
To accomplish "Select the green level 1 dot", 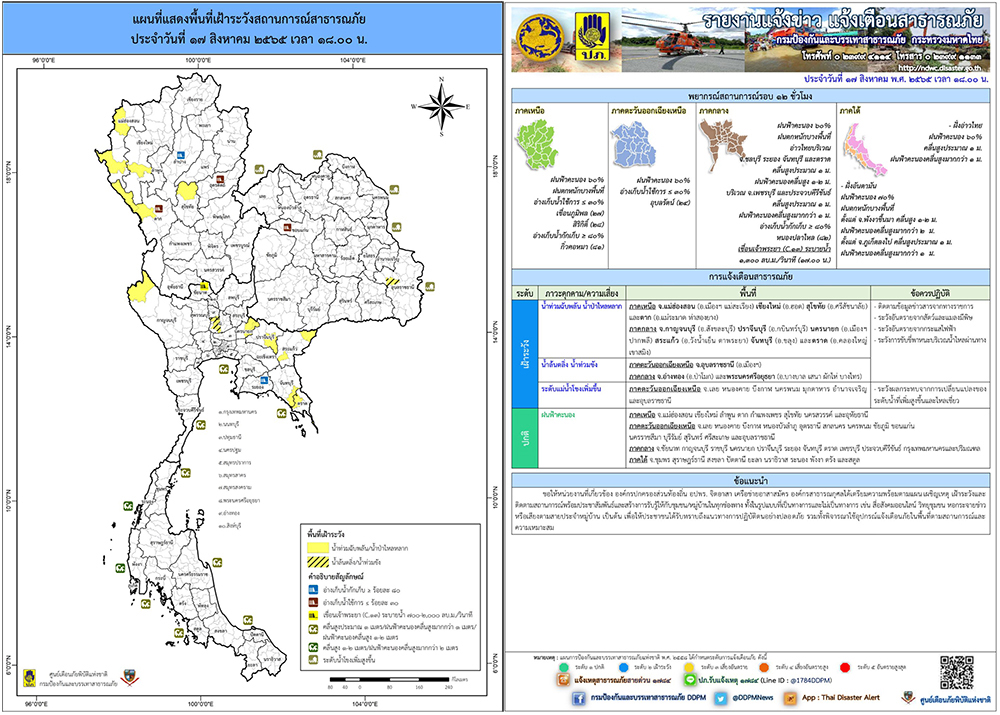I will pyautogui.click(x=564, y=667).
